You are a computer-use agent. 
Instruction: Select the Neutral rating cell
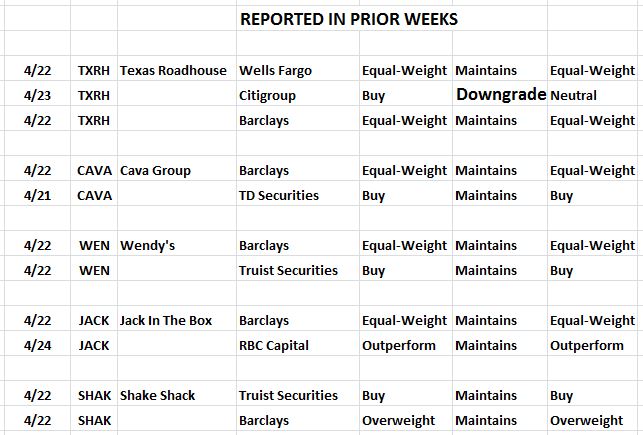pos(573,96)
